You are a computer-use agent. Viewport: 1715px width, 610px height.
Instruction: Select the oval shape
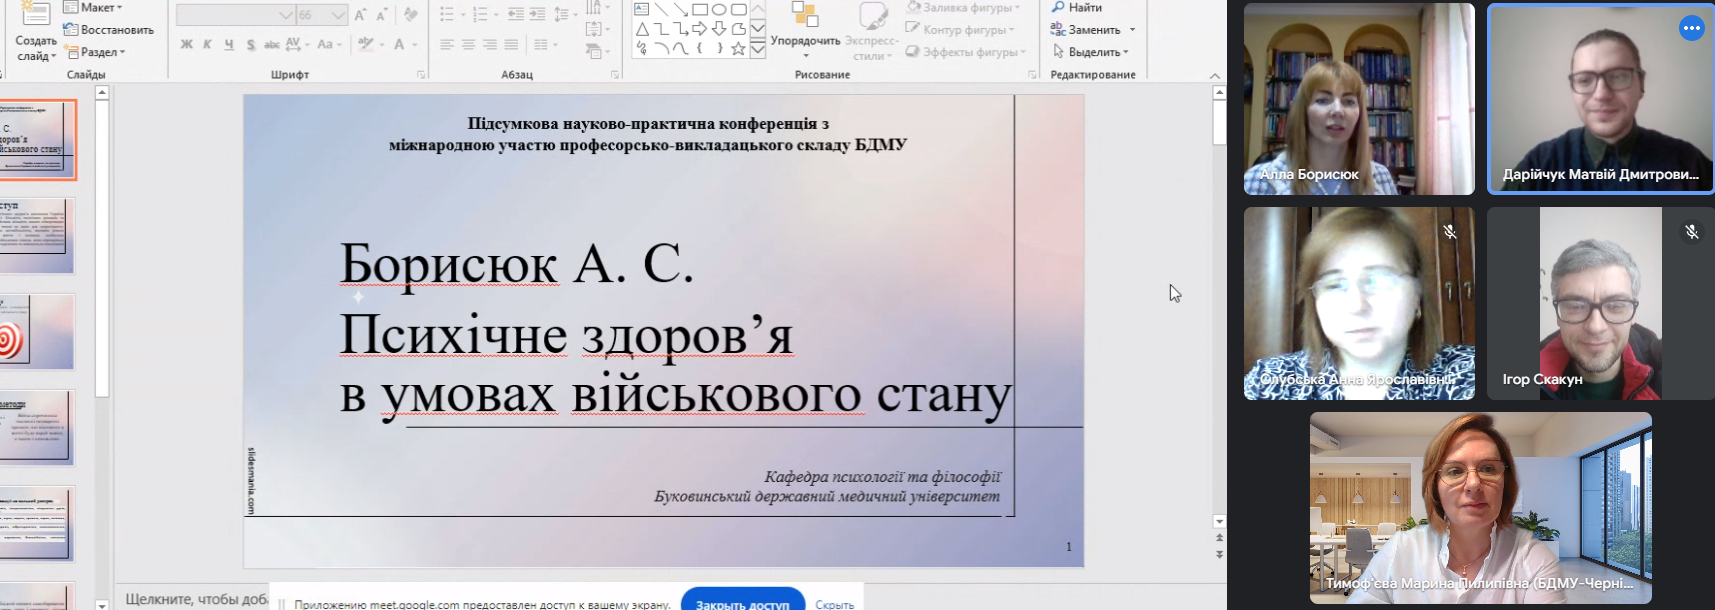(719, 9)
